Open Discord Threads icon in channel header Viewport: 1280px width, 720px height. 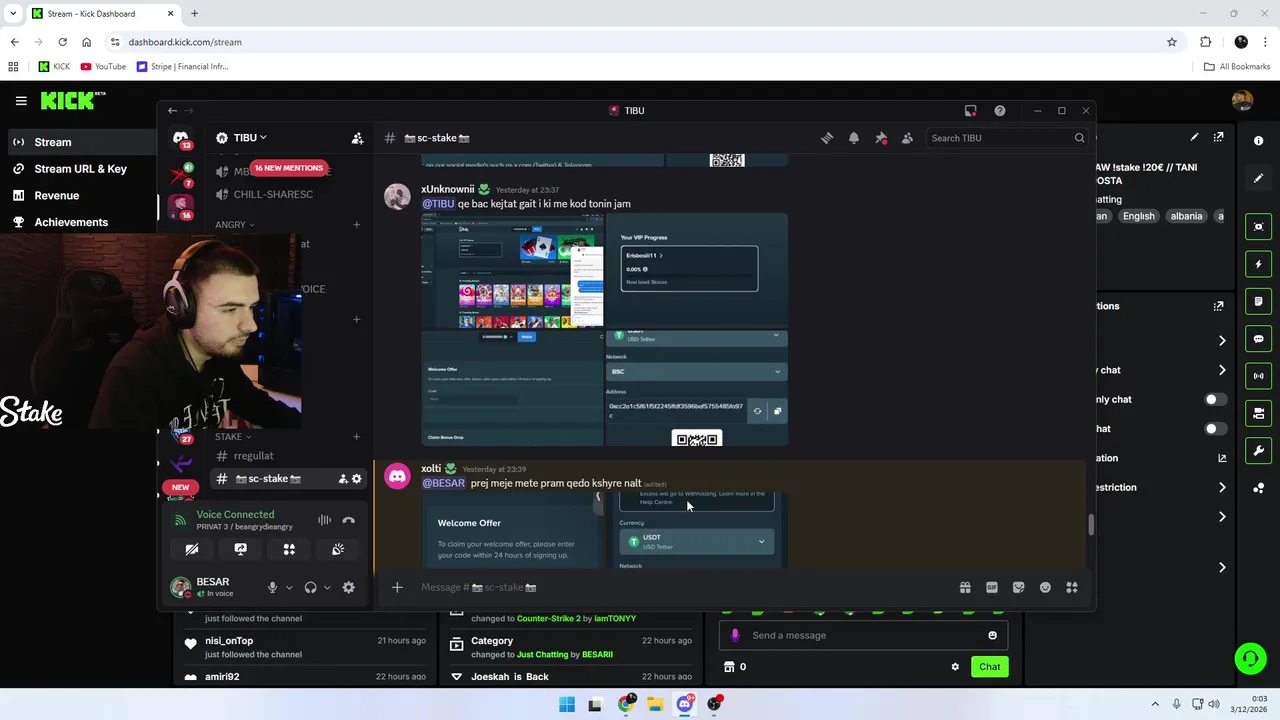pyautogui.click(x=827, y=138)
